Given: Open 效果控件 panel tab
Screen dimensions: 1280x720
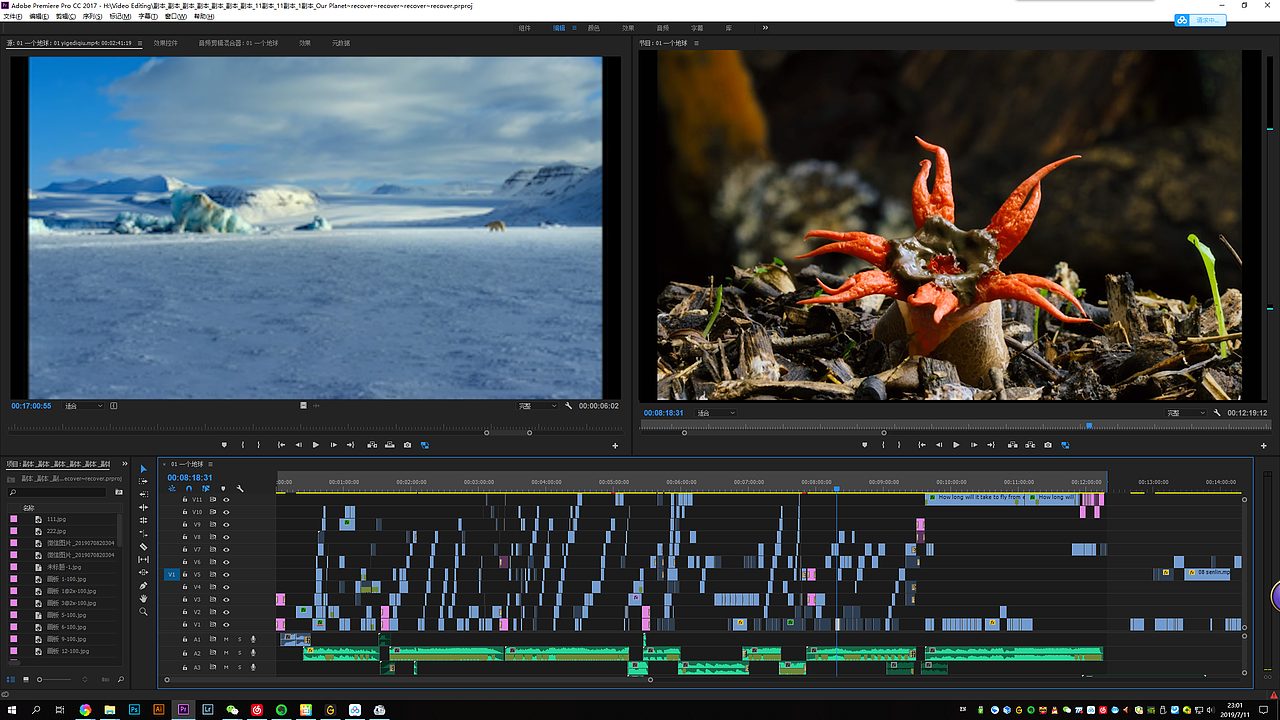Looking at the screenshot, I should pyautogui.click(x=166, y=43).
